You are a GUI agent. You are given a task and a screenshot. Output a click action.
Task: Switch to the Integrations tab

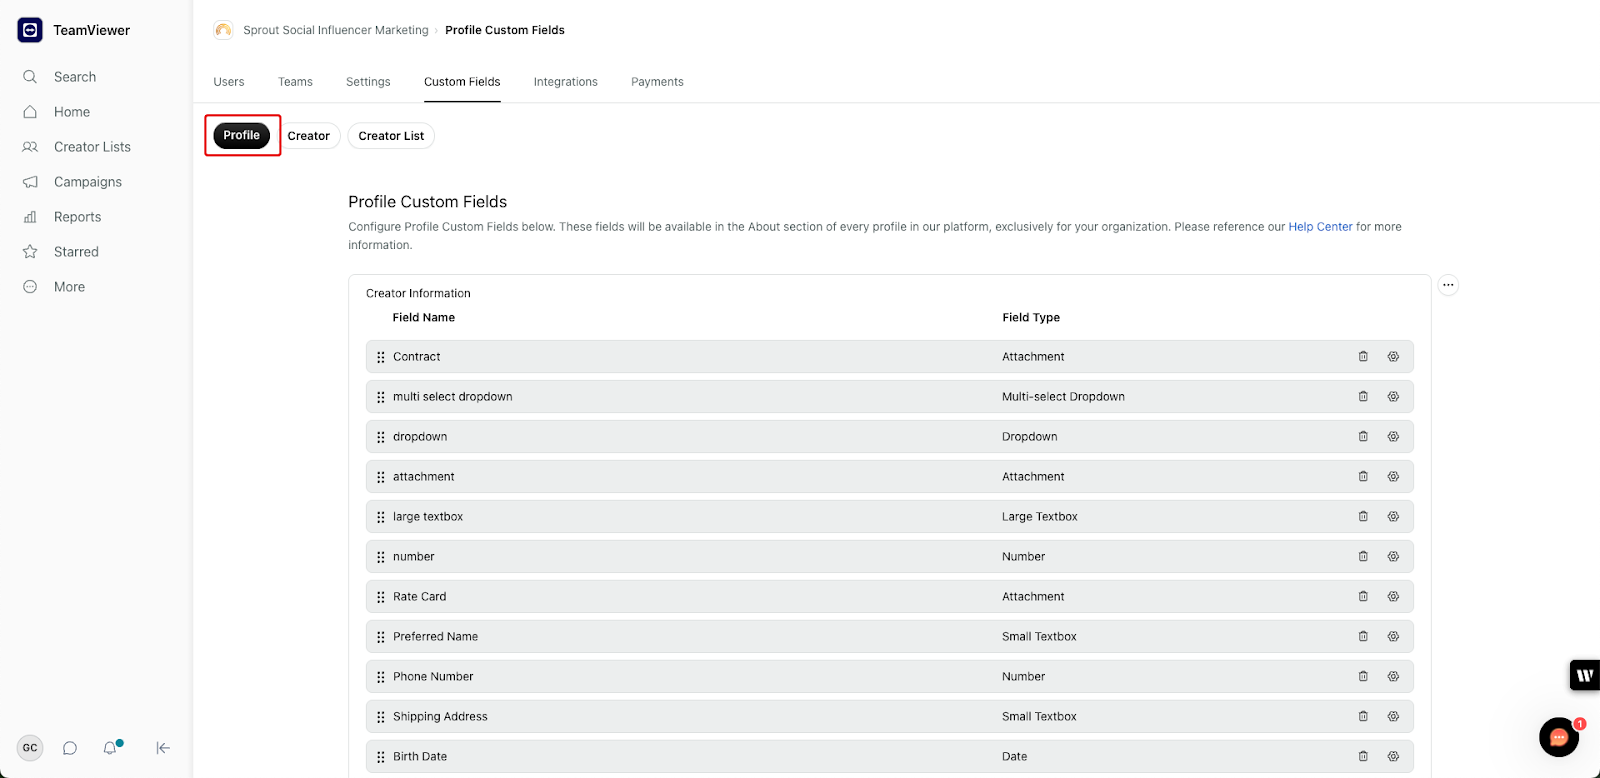click(566, 82)
